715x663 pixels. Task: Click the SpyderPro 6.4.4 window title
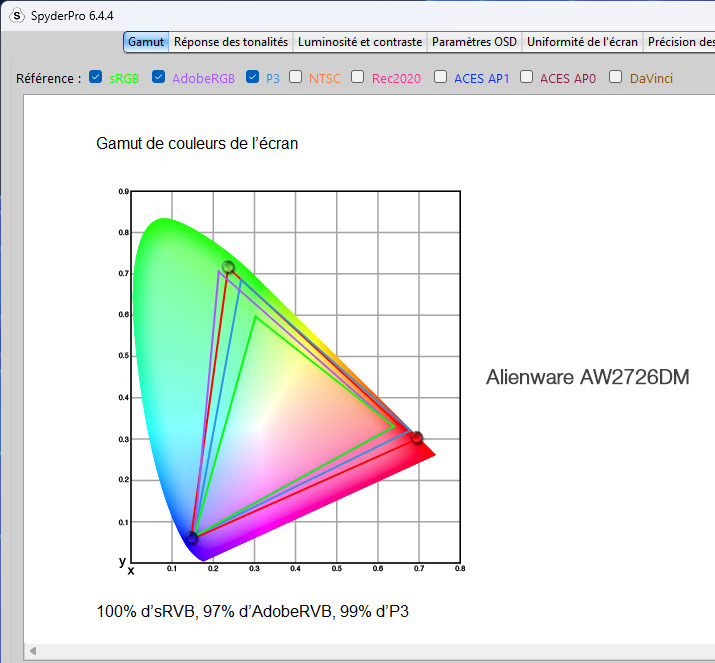click(x=72, y=16)
